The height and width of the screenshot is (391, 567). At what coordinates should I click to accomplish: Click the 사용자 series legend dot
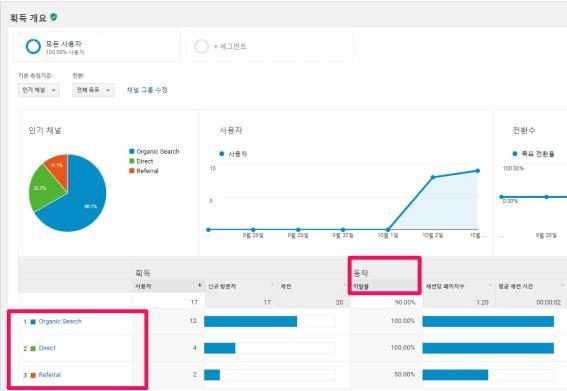pos(222,154)
